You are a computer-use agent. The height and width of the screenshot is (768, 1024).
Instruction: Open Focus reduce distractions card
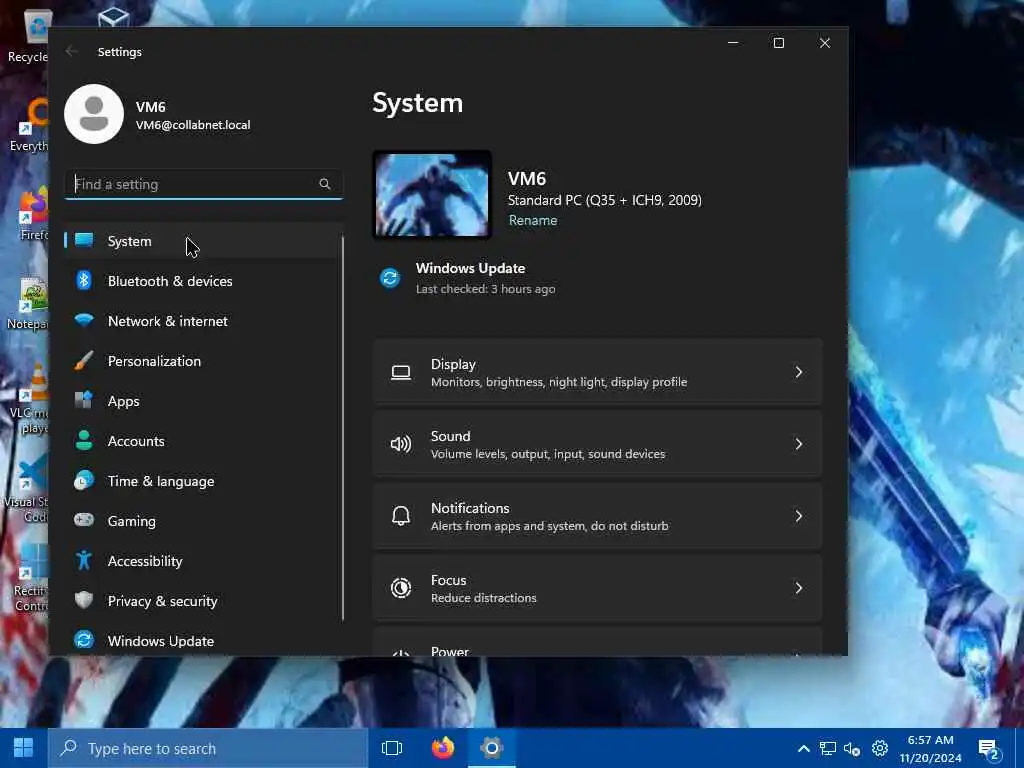coord(597,588)
